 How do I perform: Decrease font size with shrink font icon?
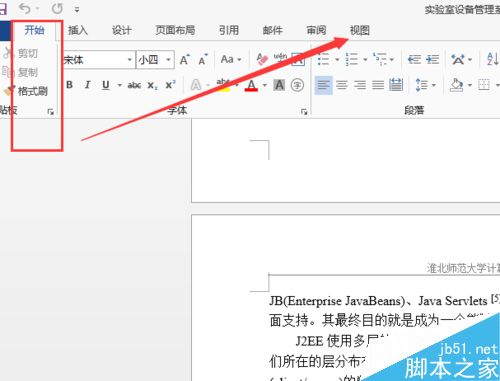tap(203, 60)
